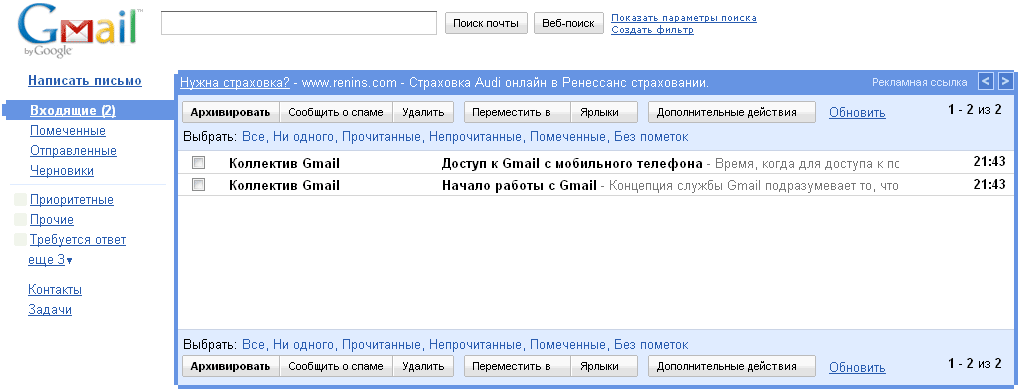Open 'Создать фильтр' link

[652, 30]
